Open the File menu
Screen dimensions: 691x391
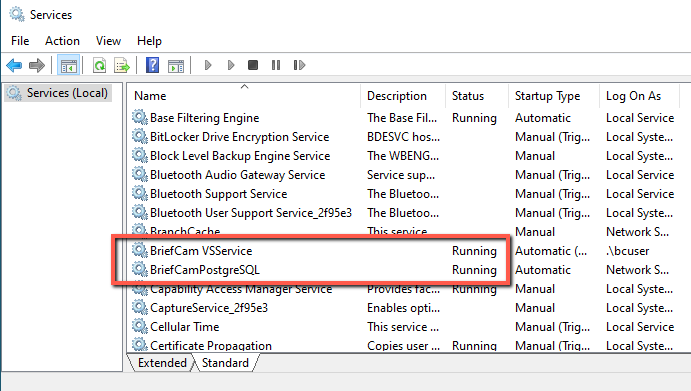[x=20, y=41]
